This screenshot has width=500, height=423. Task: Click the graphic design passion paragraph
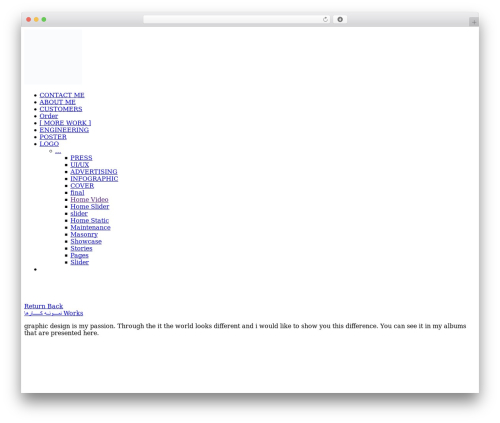(x=245, y=329)
